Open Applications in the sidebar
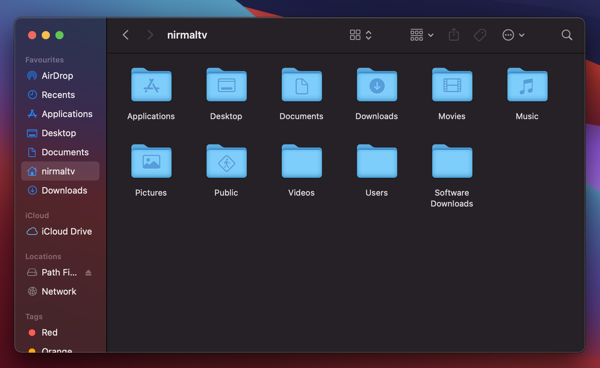600x368 pixels. tap(60, 114)
